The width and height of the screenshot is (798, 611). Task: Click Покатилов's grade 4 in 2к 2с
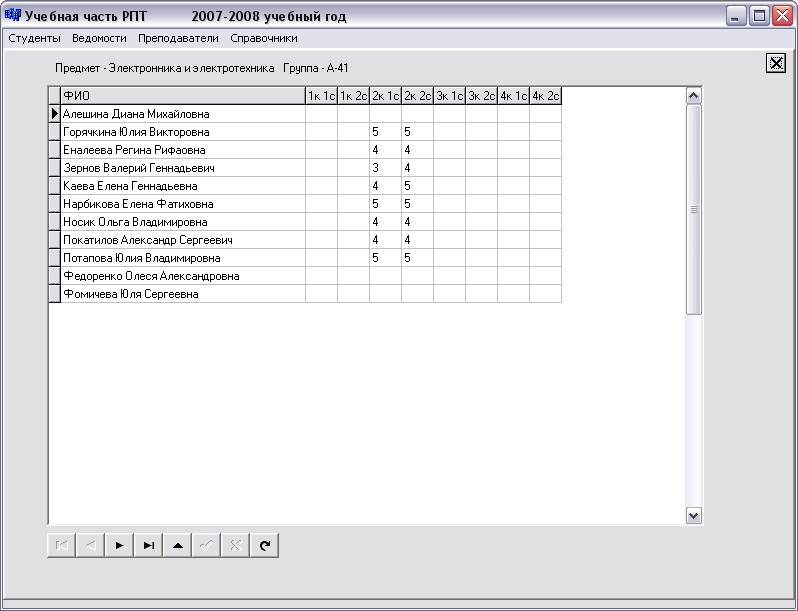point(418,240)
